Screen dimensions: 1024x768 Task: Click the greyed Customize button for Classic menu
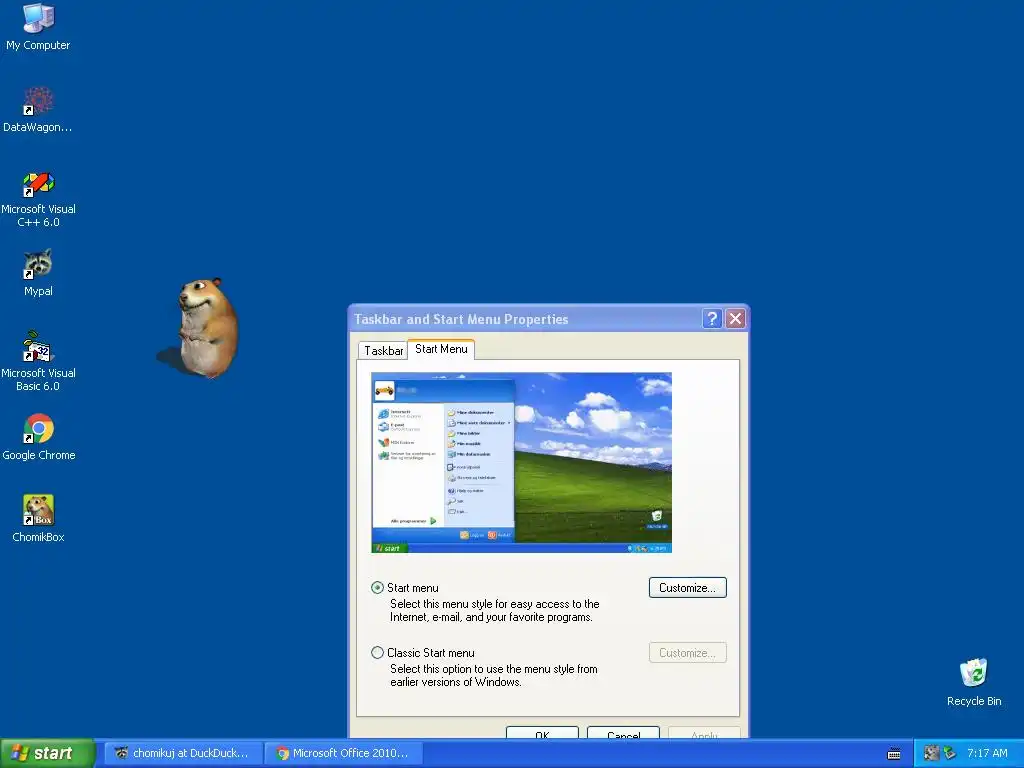pos(688,652)
